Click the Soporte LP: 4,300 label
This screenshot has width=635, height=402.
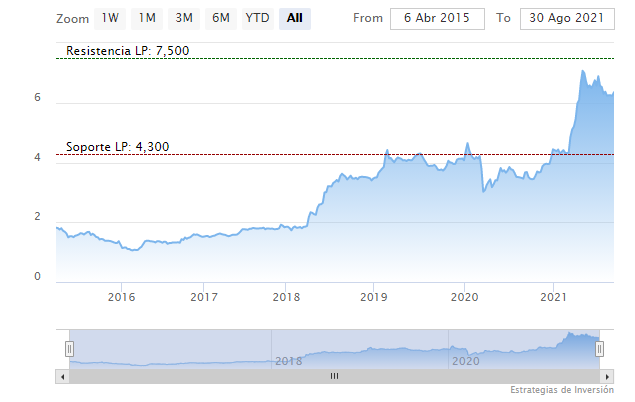[x=117, y=147]
